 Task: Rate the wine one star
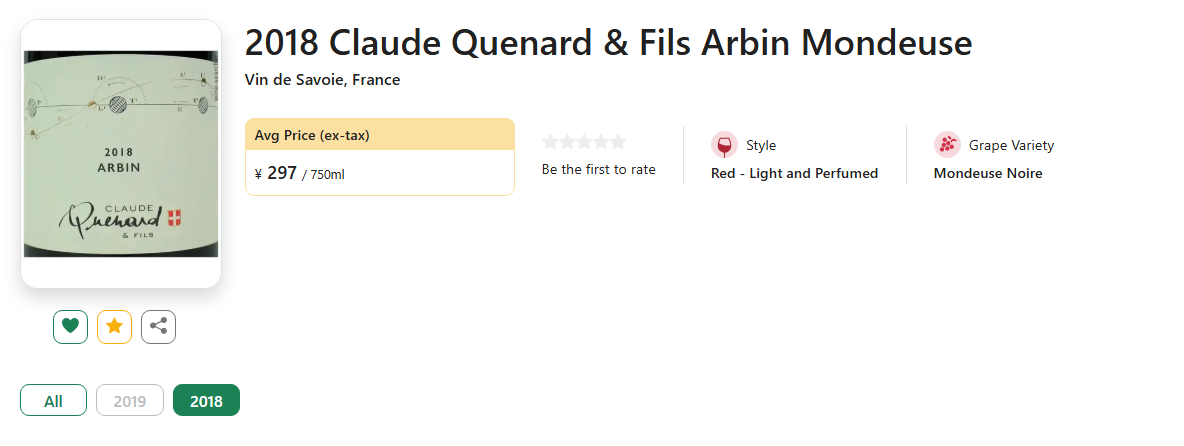(550, 142)
